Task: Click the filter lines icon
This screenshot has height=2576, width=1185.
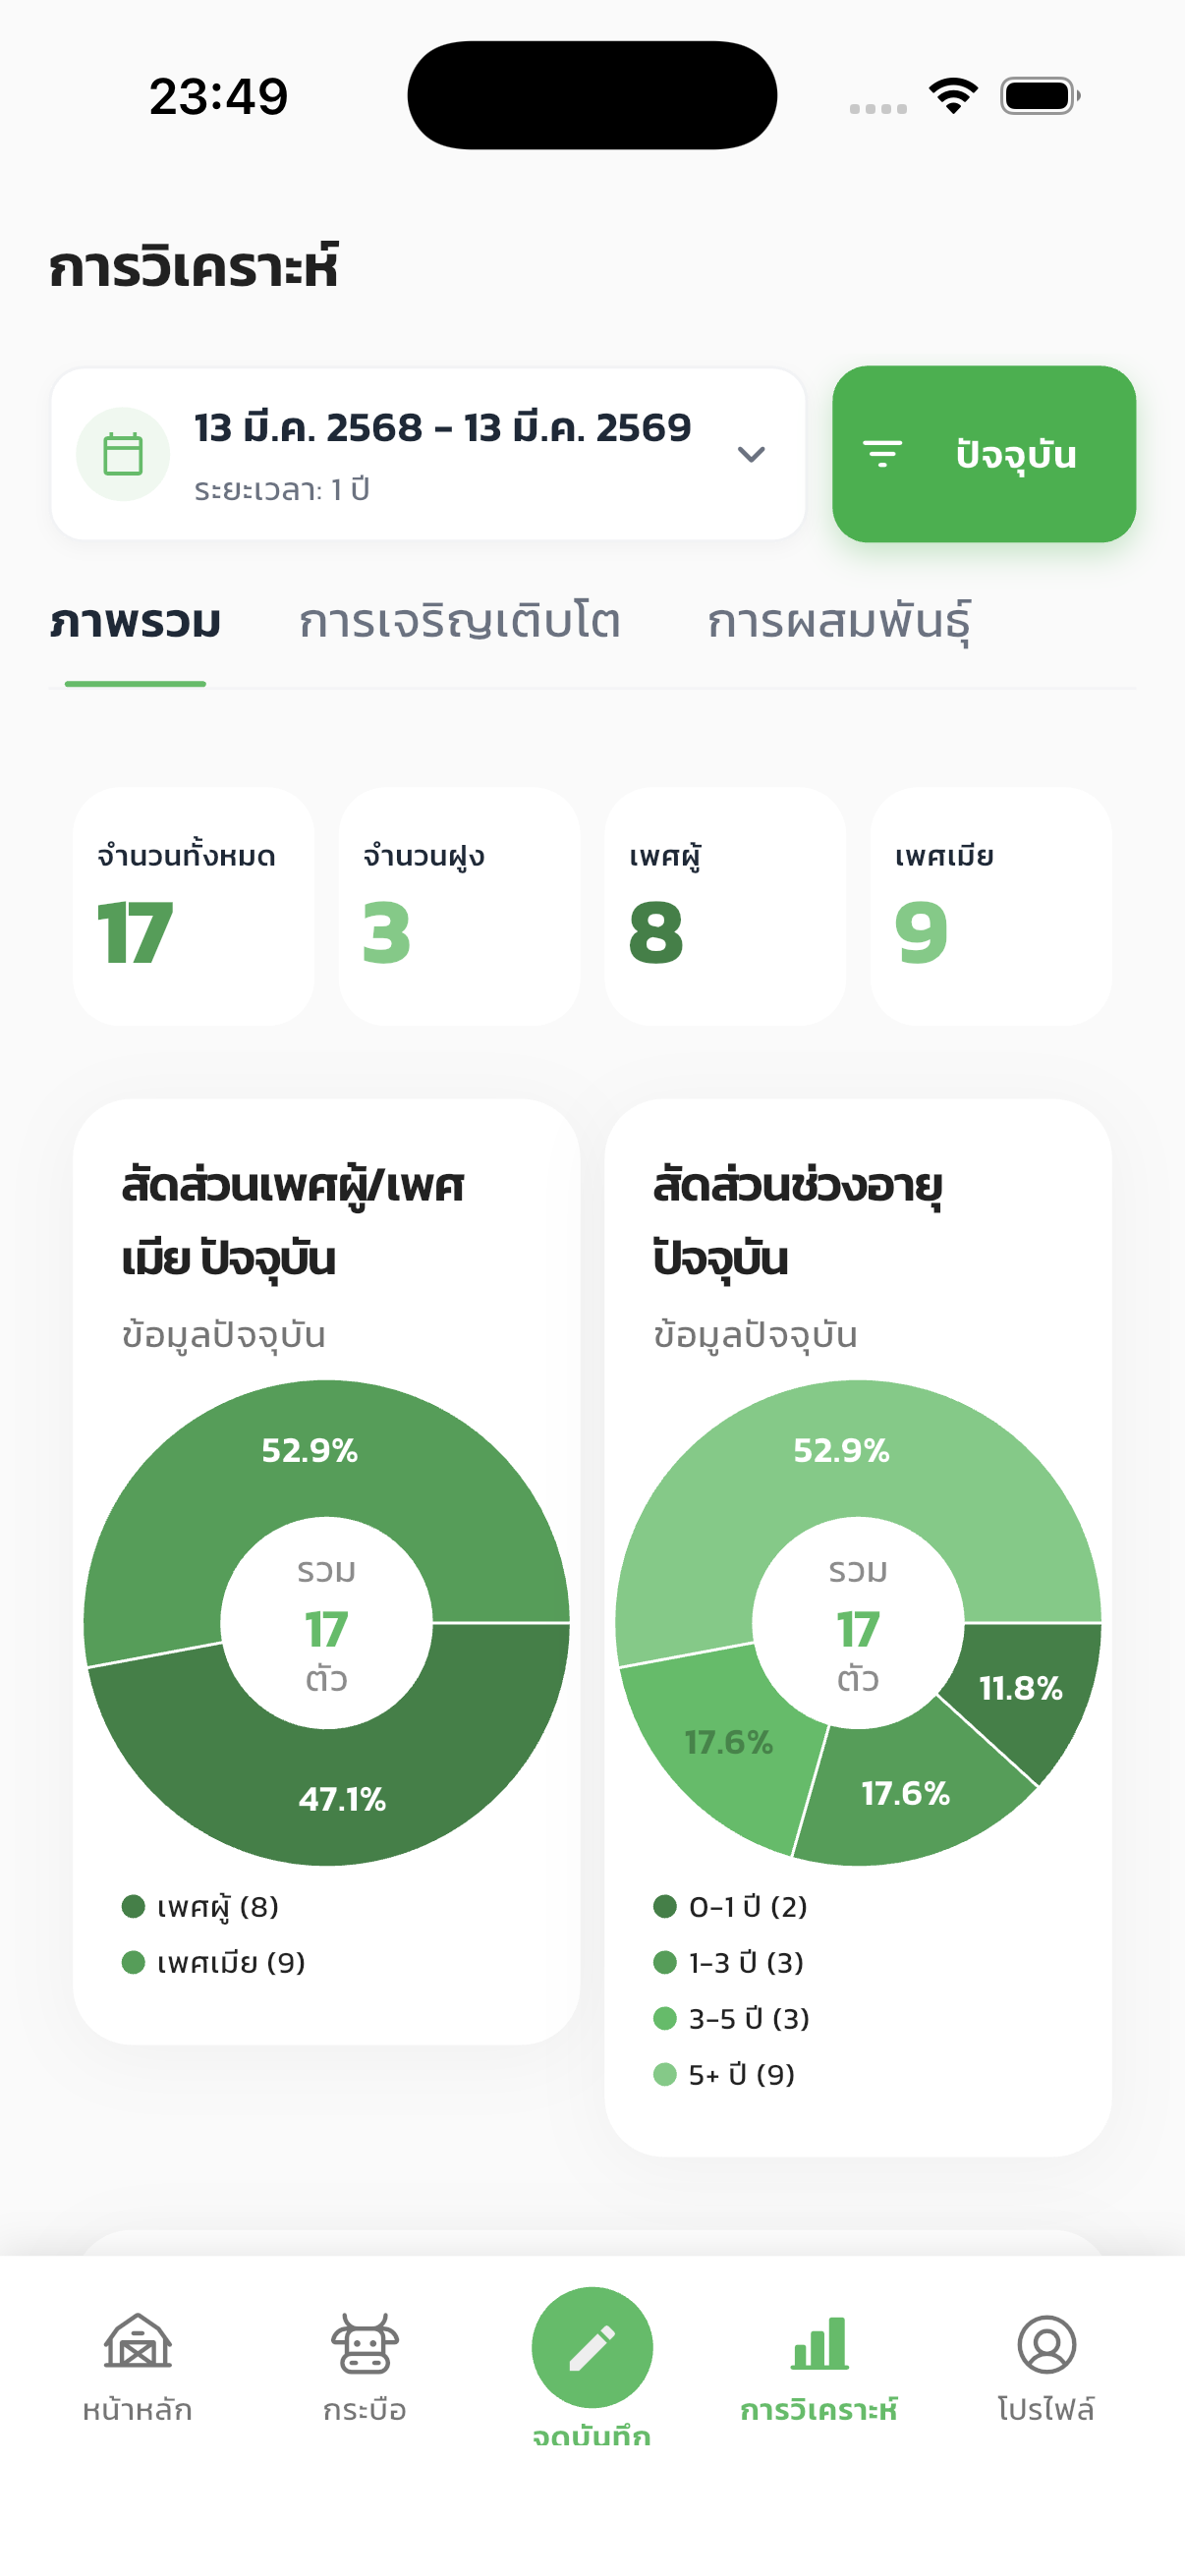Action: [x=882, y=454]
